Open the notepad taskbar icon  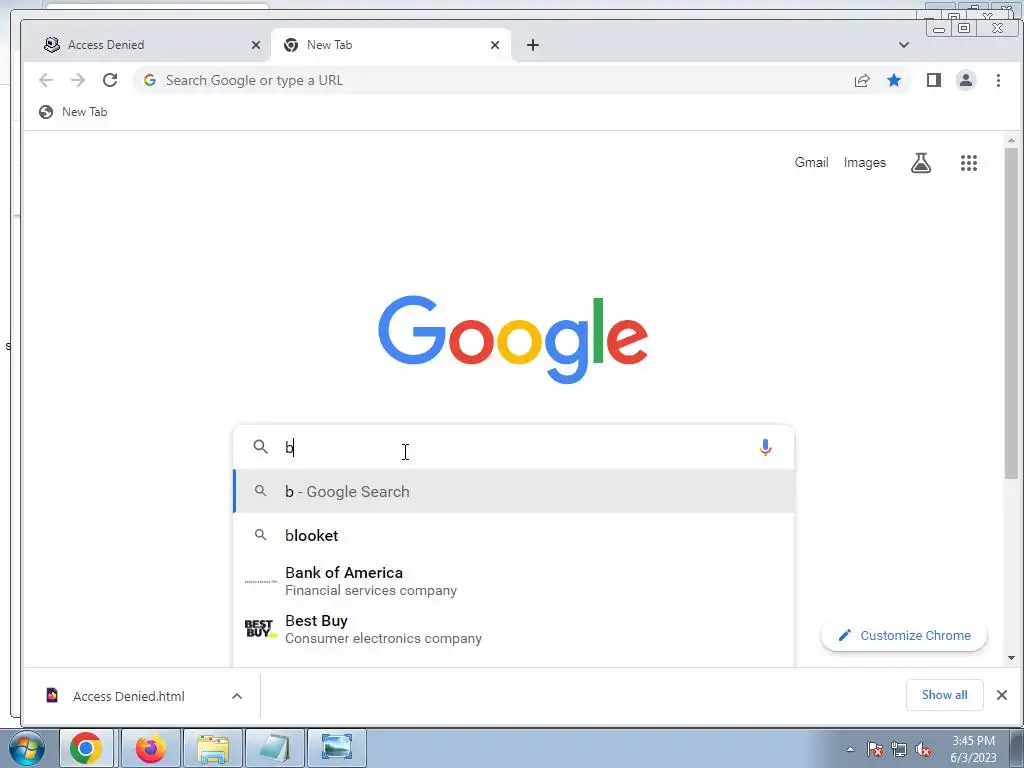pyautogui.click(x=275, y=748)
